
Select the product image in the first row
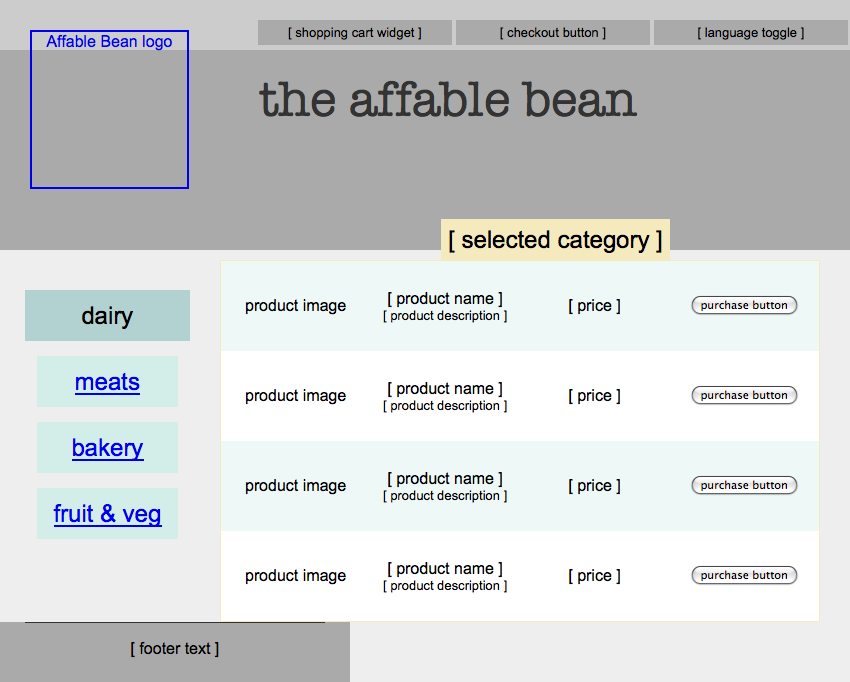pos(295,306)
